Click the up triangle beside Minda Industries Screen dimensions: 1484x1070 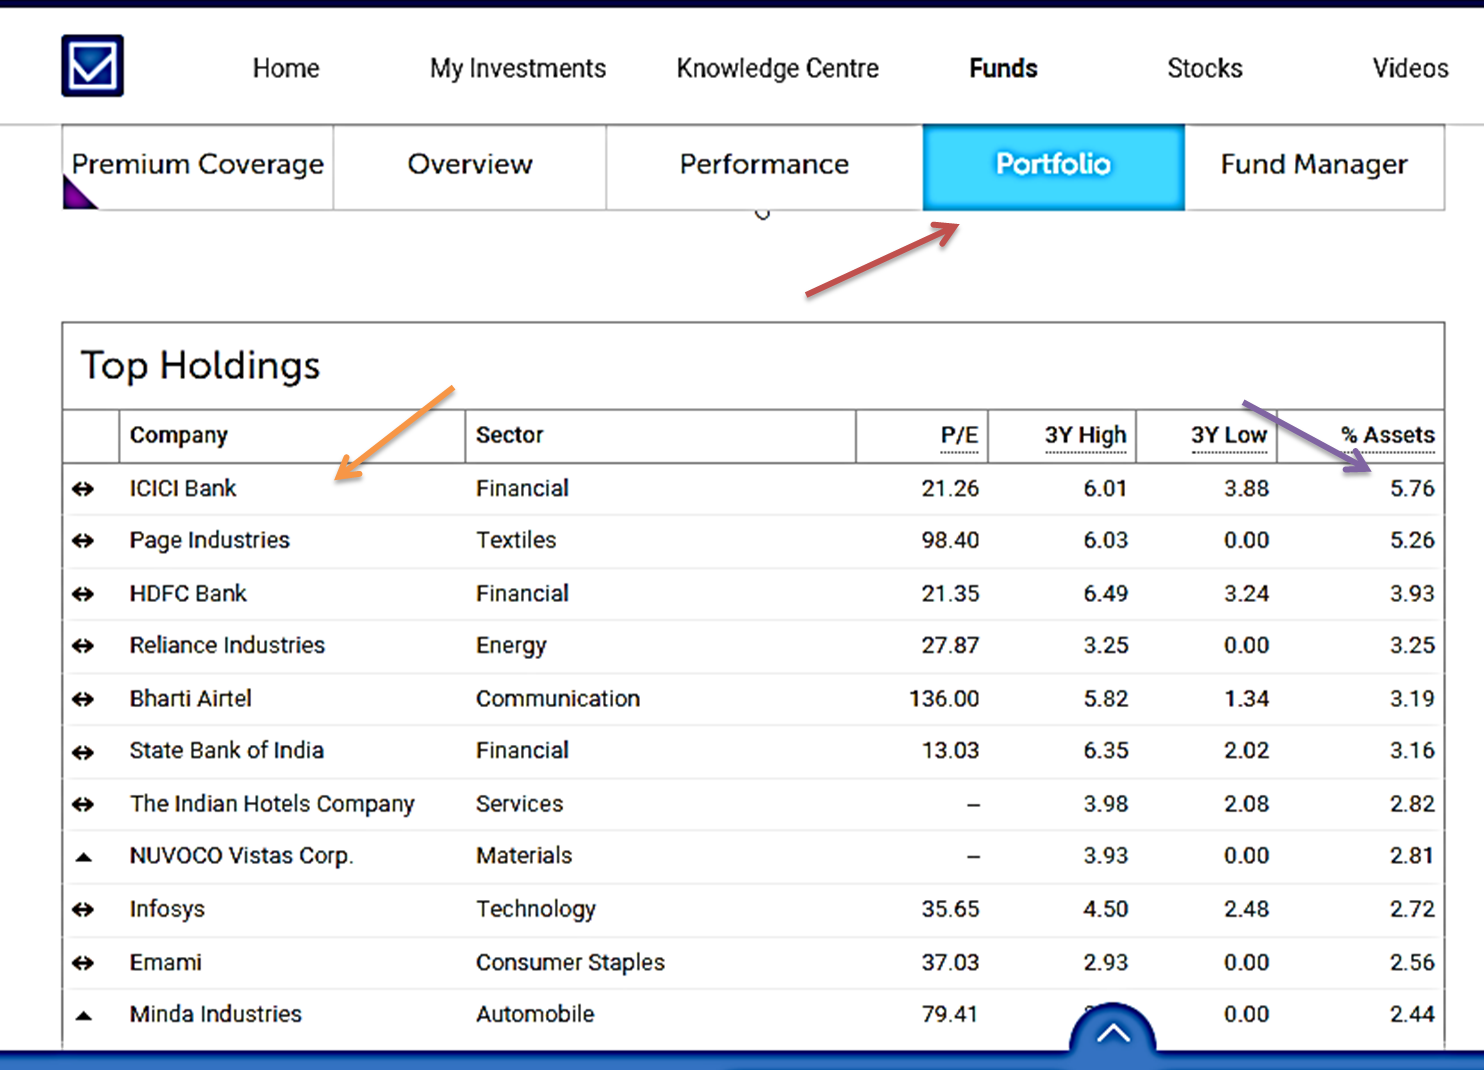point(84,1015)
